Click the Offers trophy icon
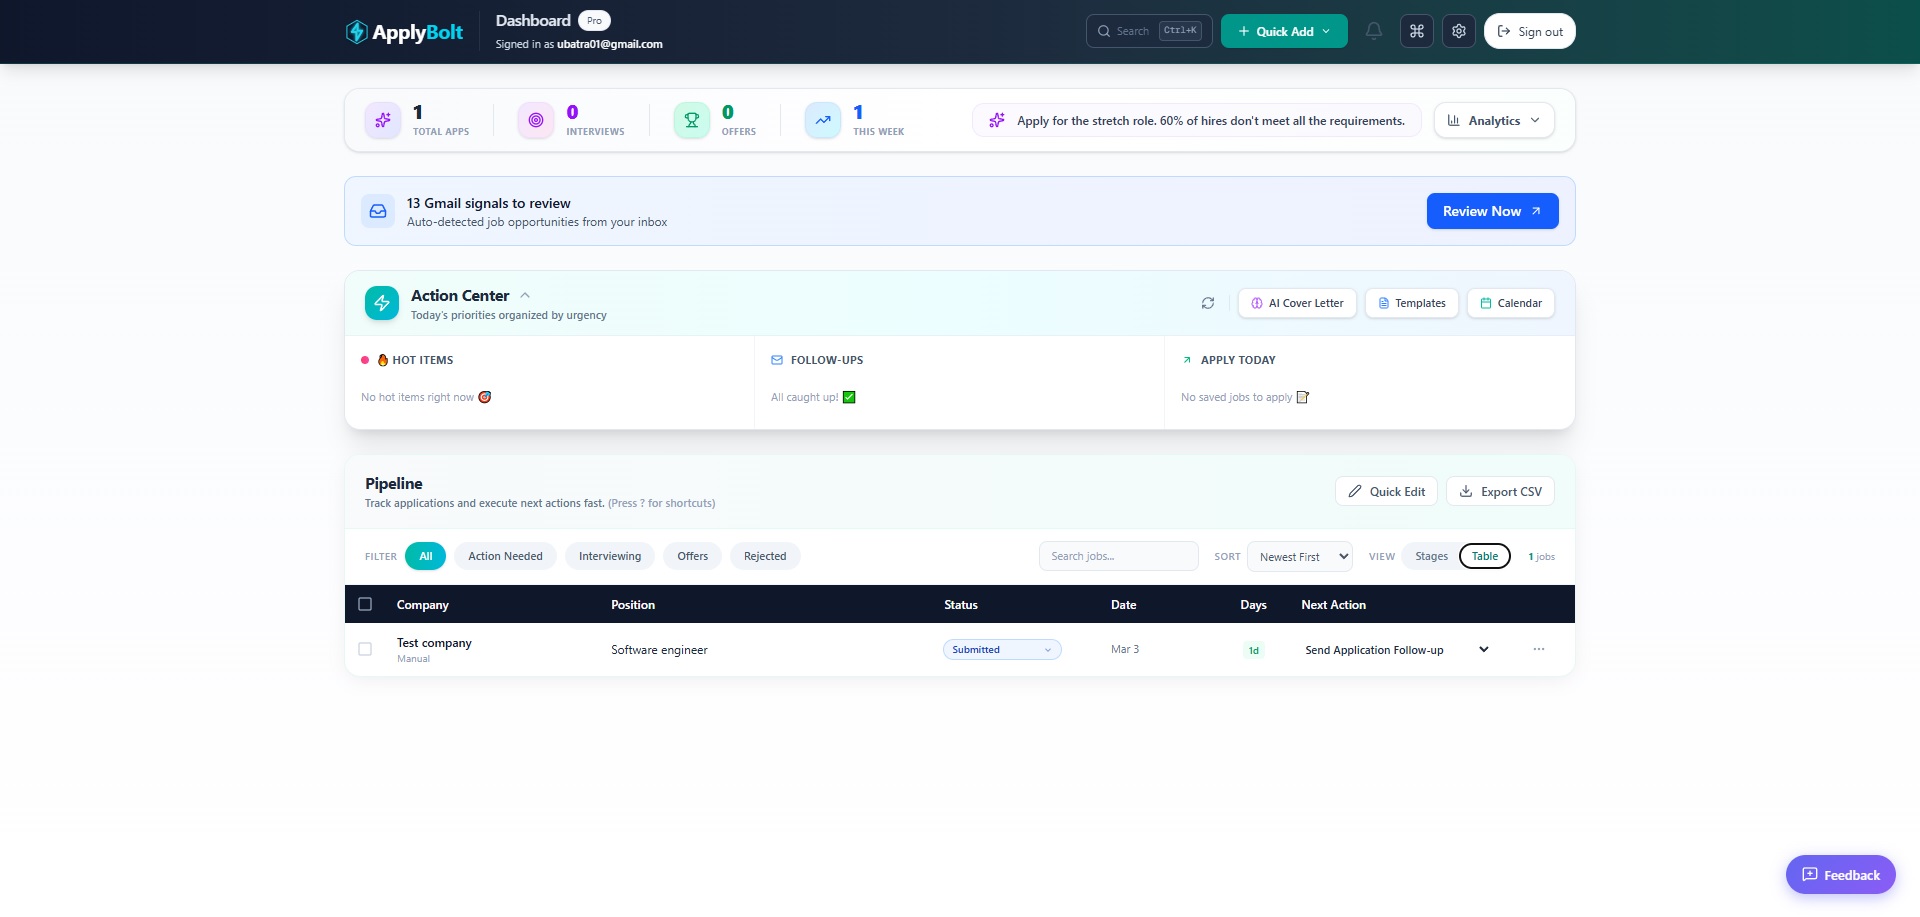This screenshot has height=917, width=1920. coord(691,121)
